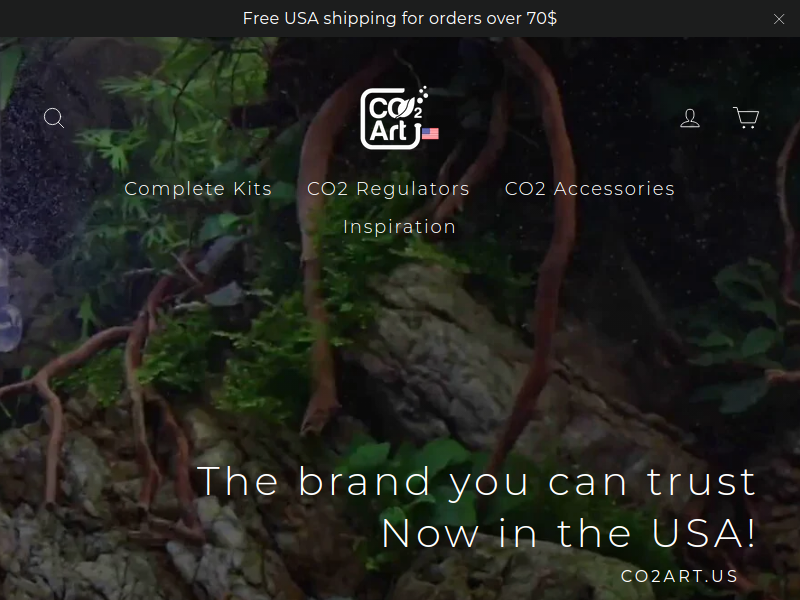Click the CO2ART.US link
Viewport: 800px width, 600px height.
click(679, 576)
